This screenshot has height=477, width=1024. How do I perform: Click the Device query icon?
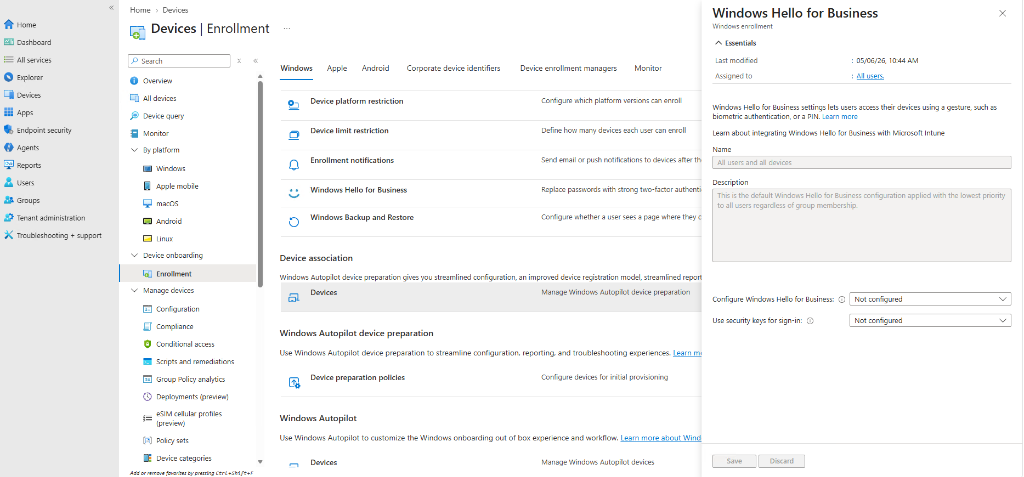(x=134, y=116)
